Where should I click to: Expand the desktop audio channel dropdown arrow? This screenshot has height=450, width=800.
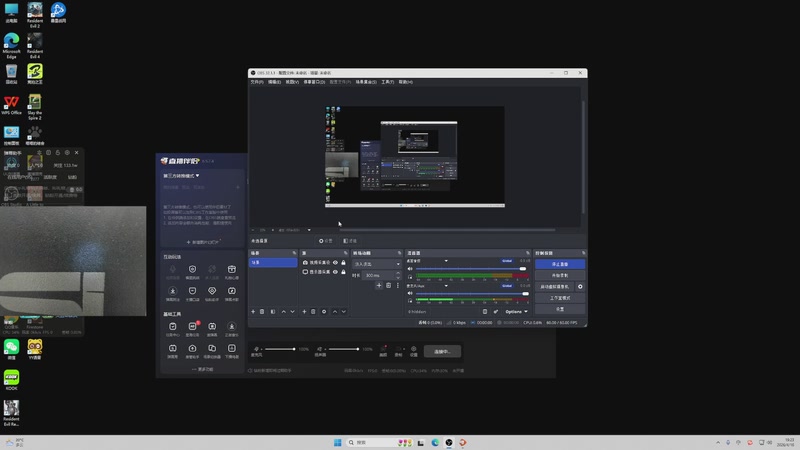click(446, 261)
